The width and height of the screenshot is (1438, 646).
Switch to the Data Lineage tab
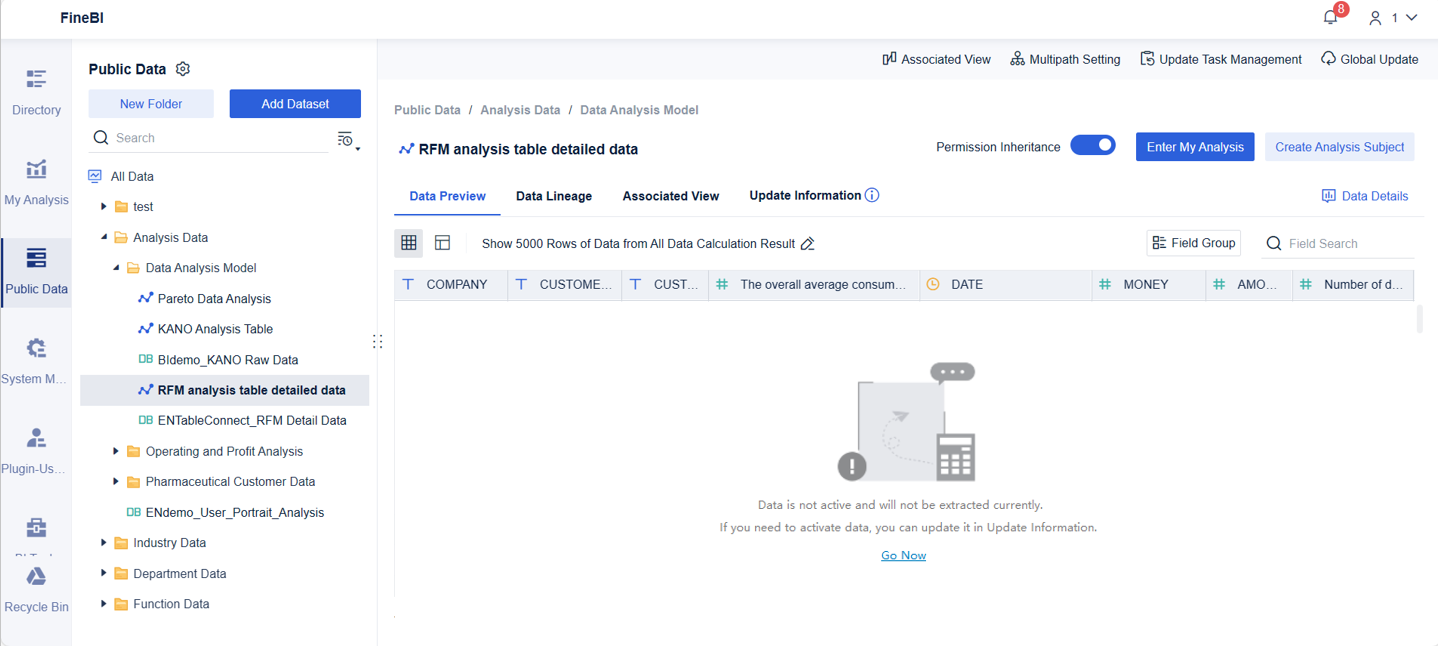(554, 196)
